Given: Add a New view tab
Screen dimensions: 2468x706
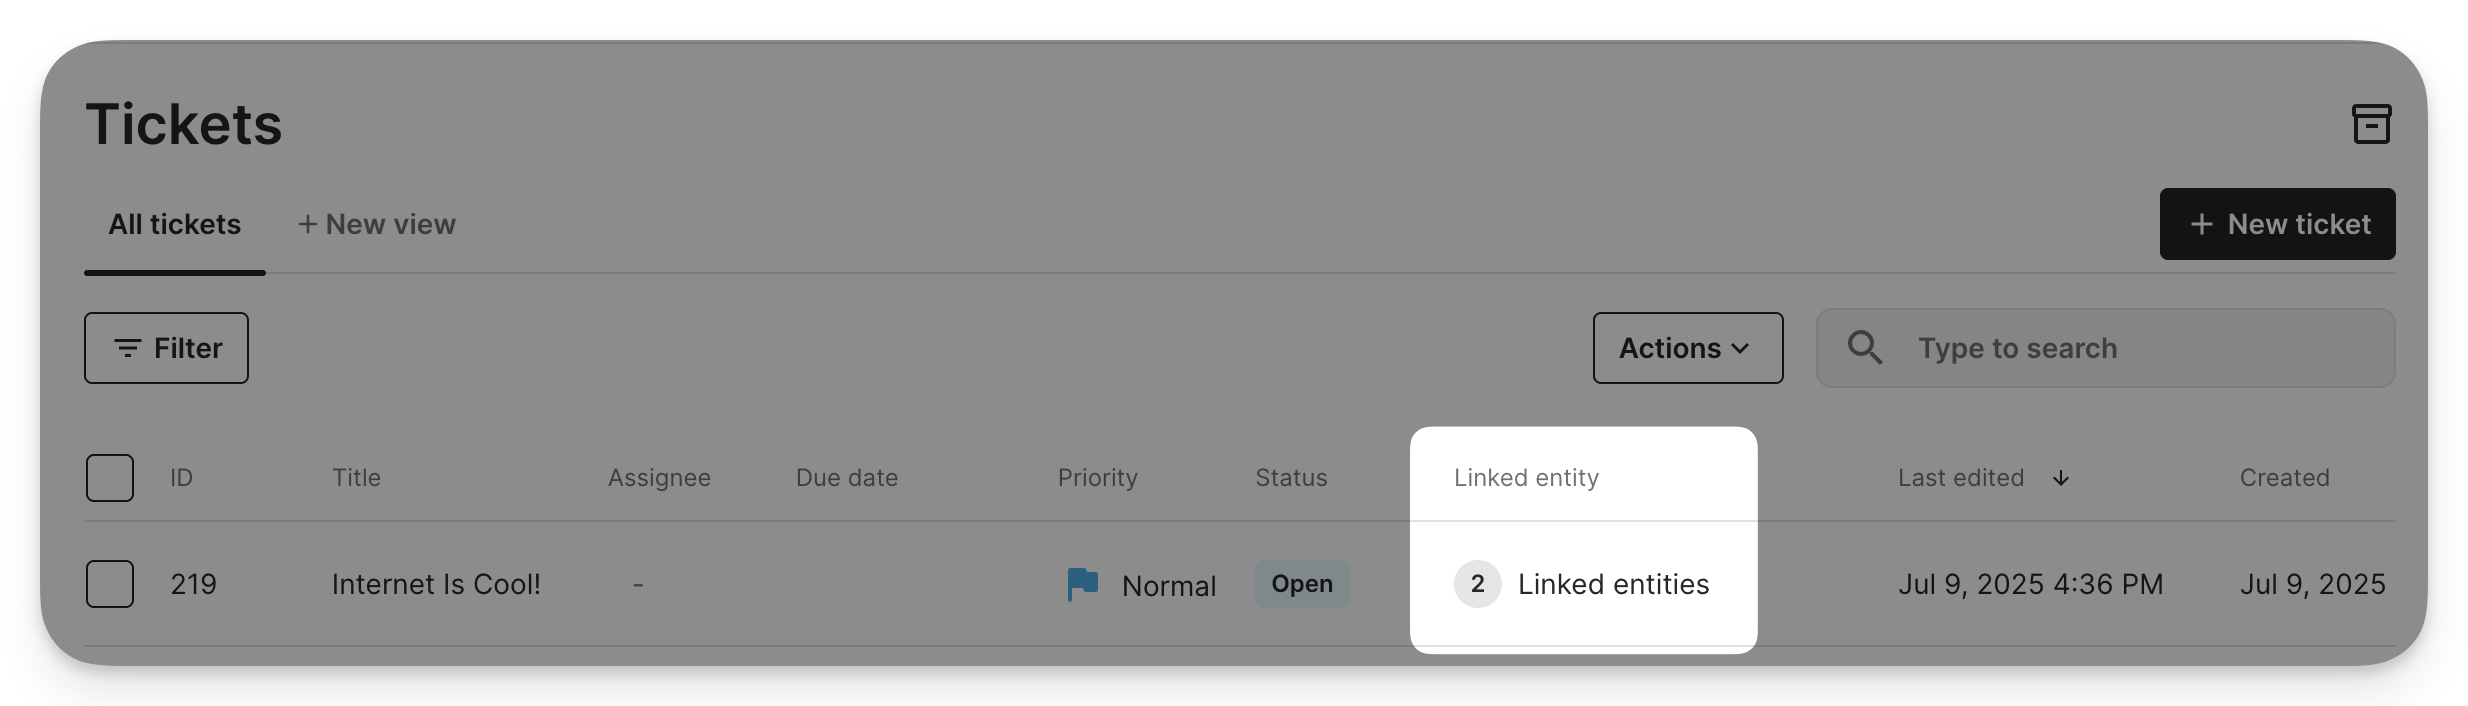Looking at the screenshot, I should click(376, 224).
